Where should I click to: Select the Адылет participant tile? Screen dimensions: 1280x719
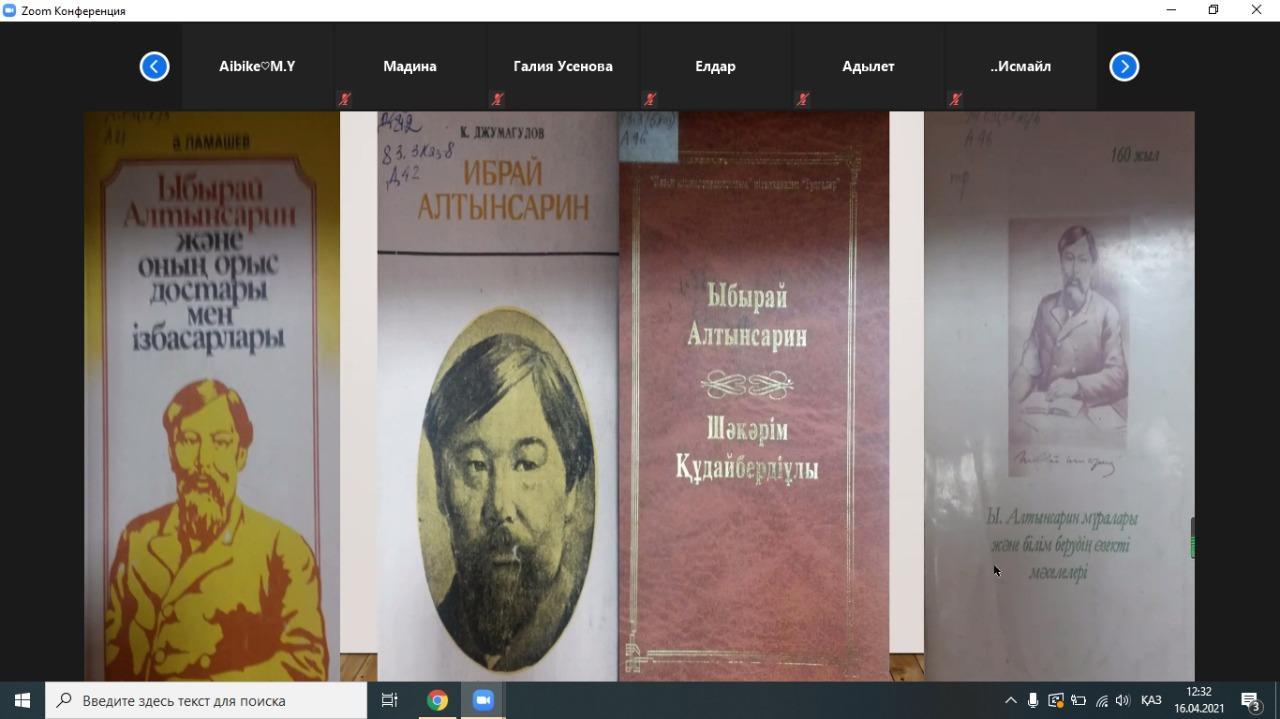tap(868, 67)
